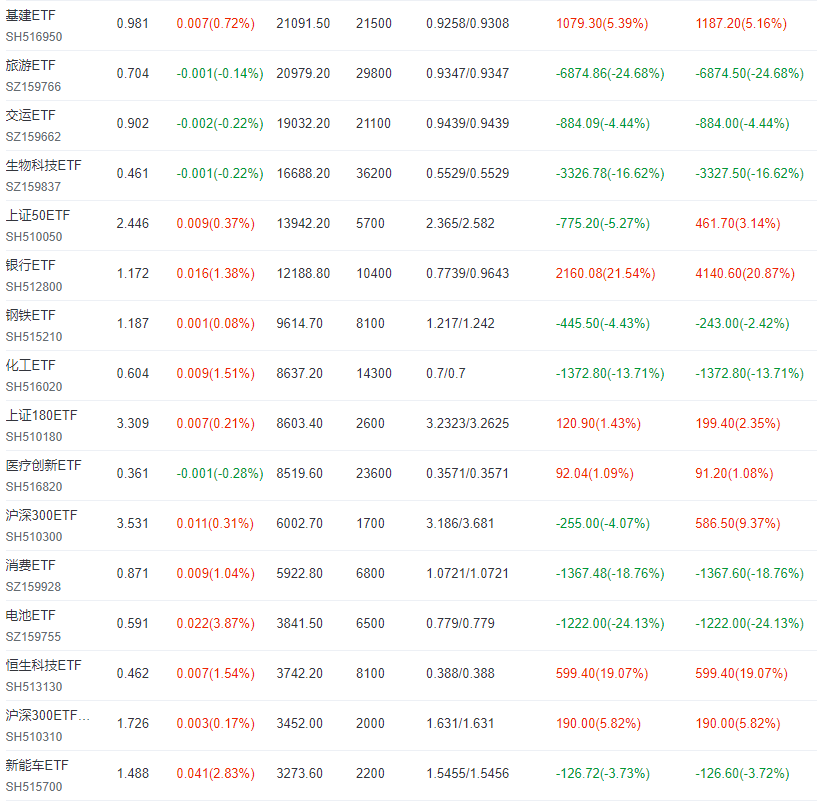Click quantity 2200 for 新能车ETF
The width and height of the screenshot is (817, 804).
[370, 774]
